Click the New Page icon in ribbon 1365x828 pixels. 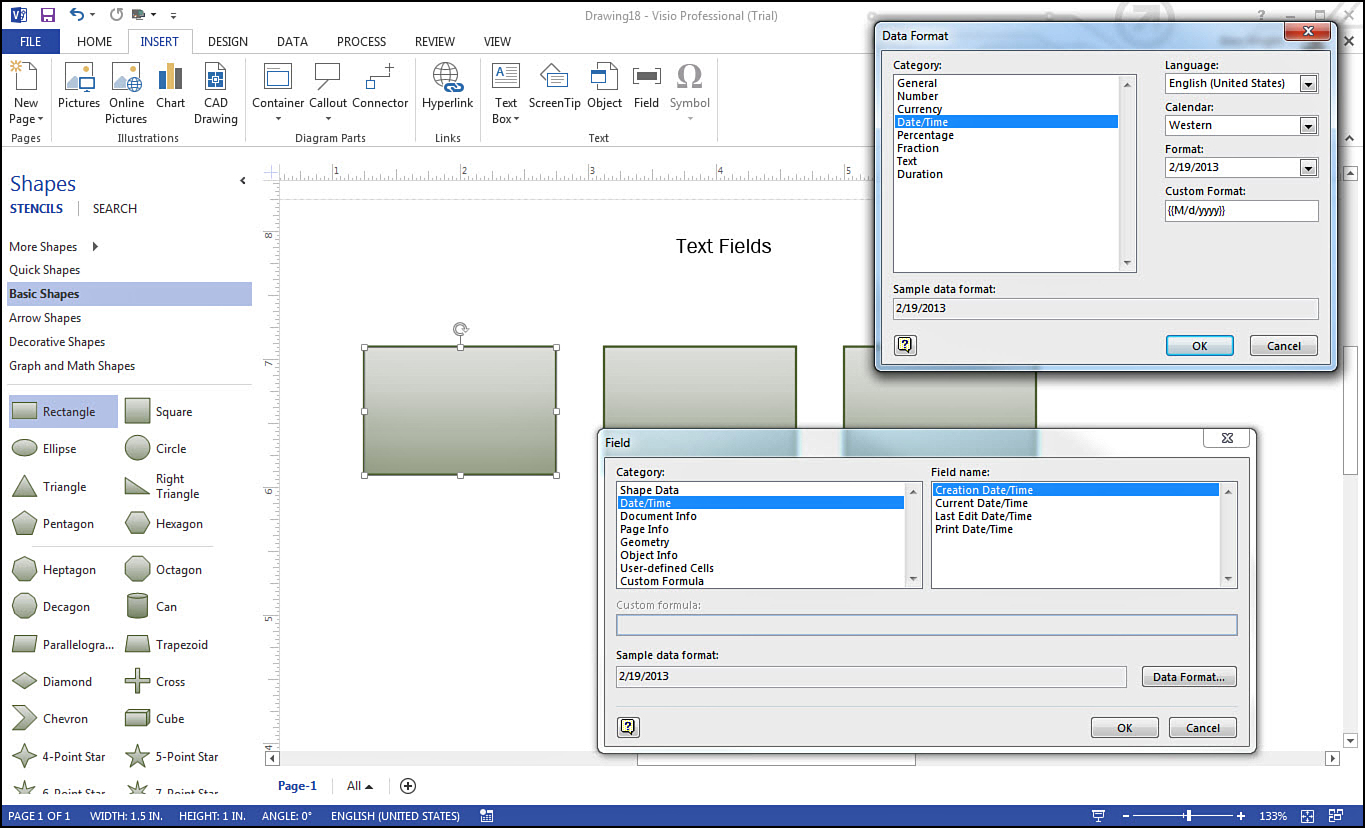[25, 76]
